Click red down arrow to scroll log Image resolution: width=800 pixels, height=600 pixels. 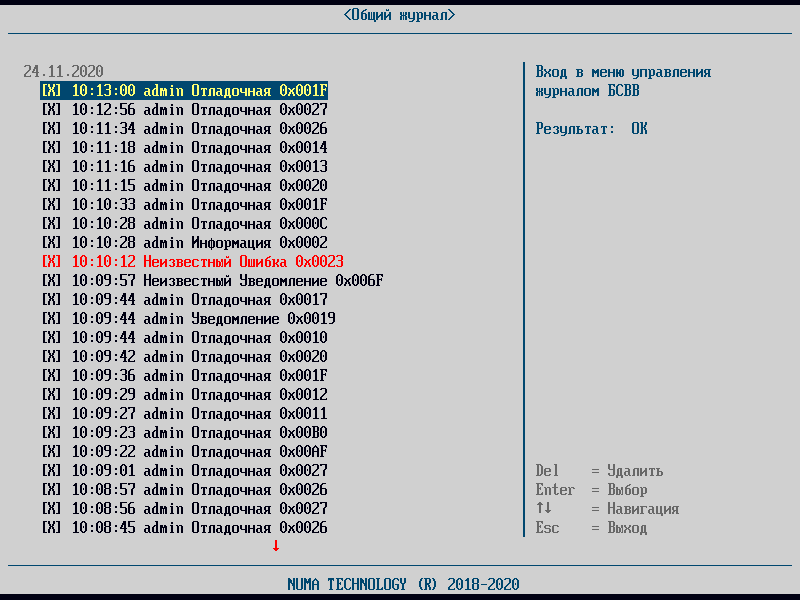(276, 546)
